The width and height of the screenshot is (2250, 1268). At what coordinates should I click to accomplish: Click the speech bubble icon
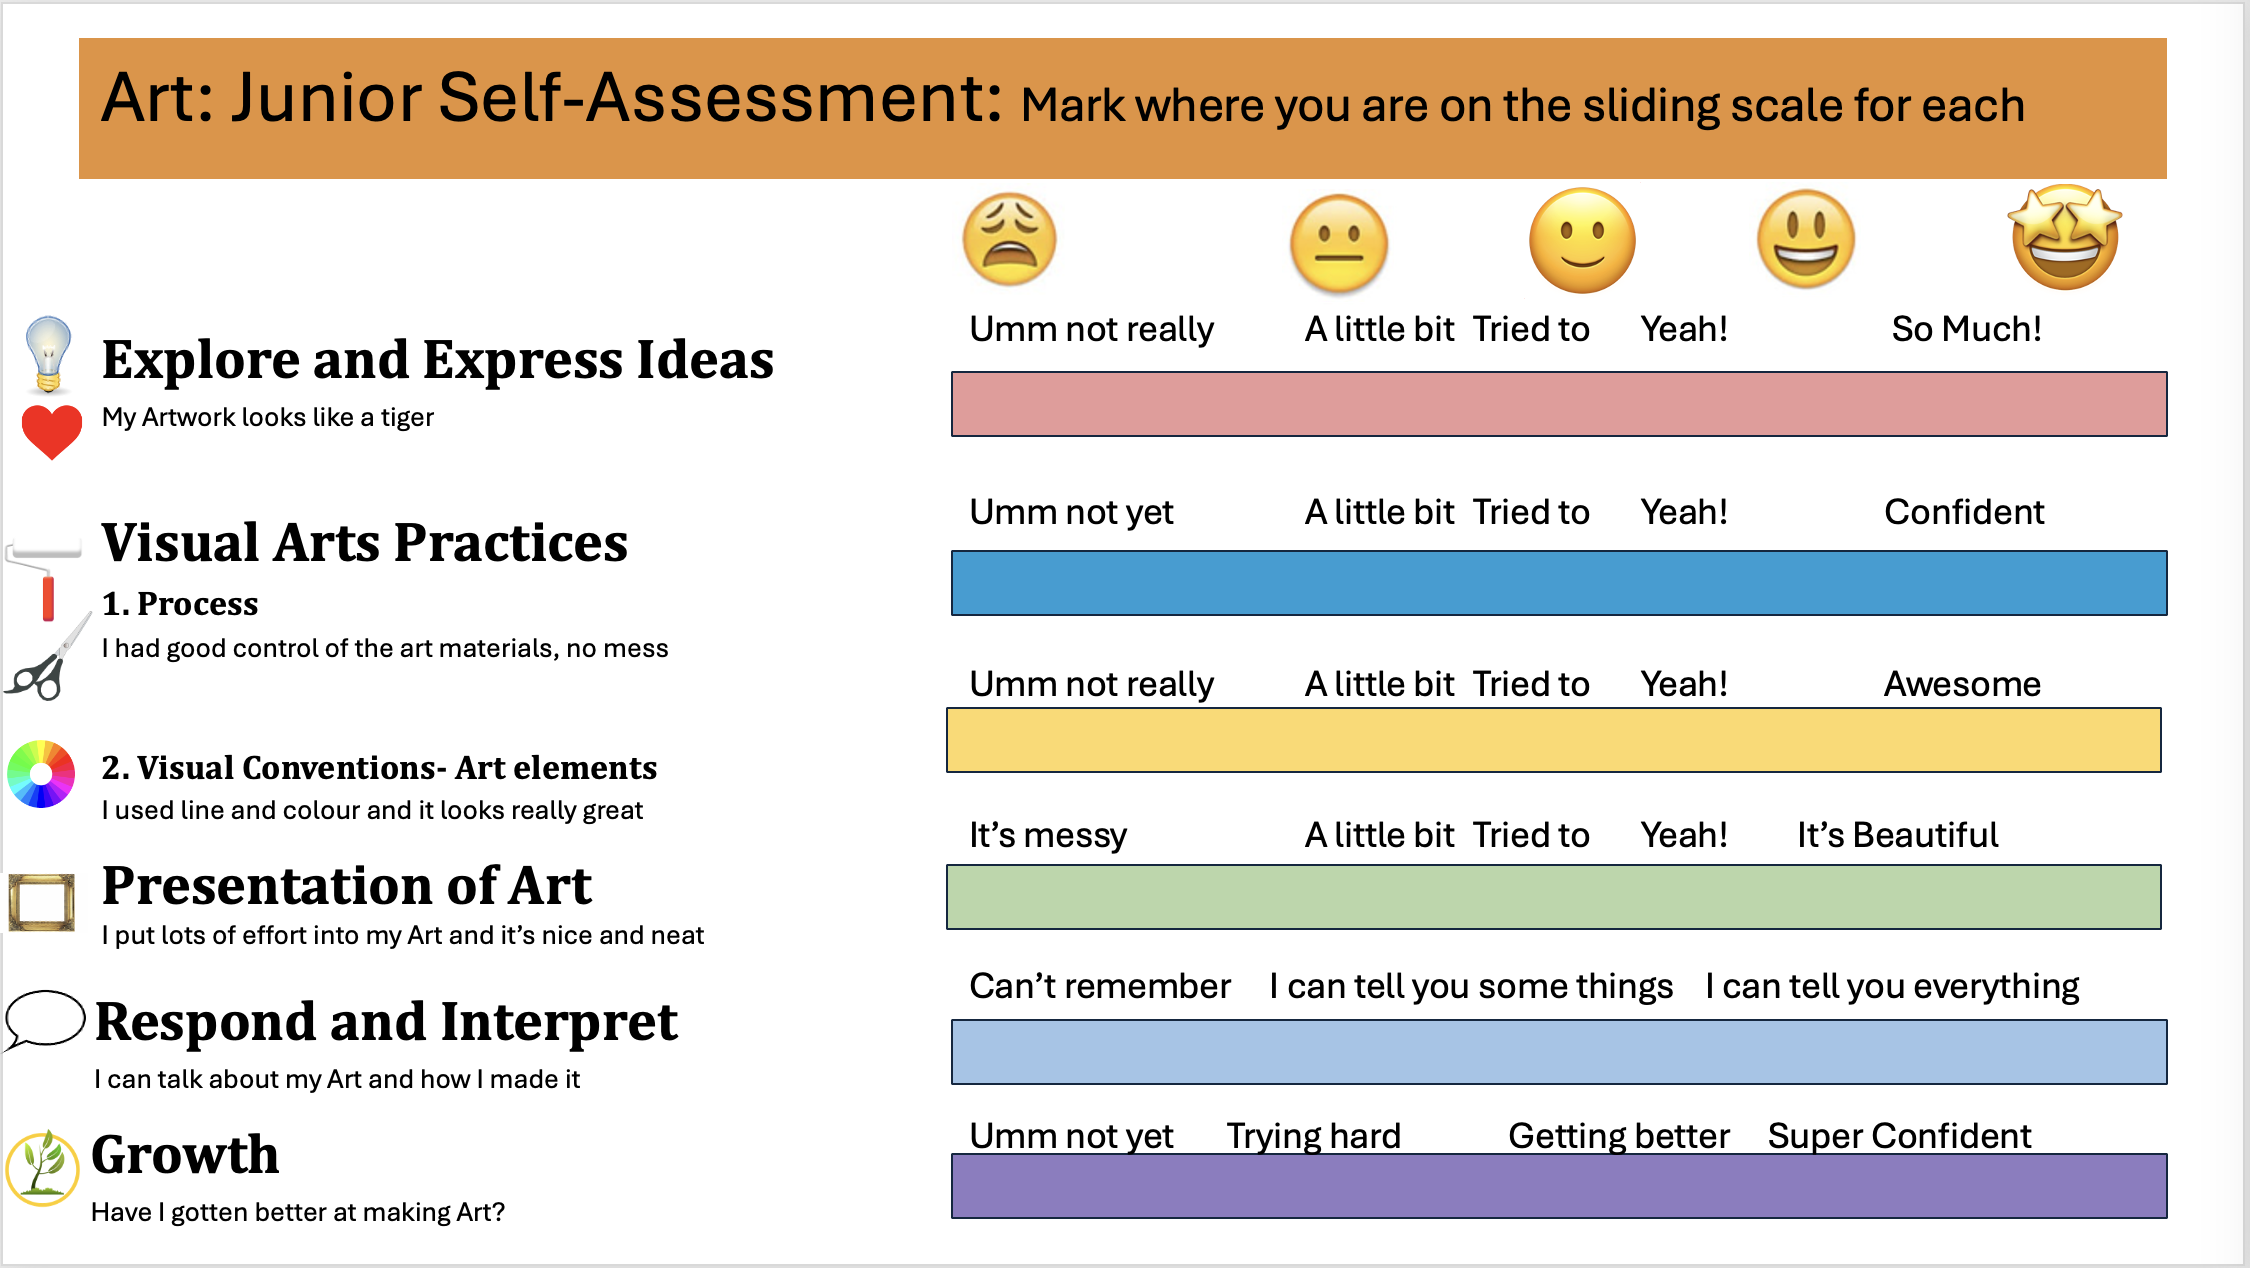coord(44,1020)
